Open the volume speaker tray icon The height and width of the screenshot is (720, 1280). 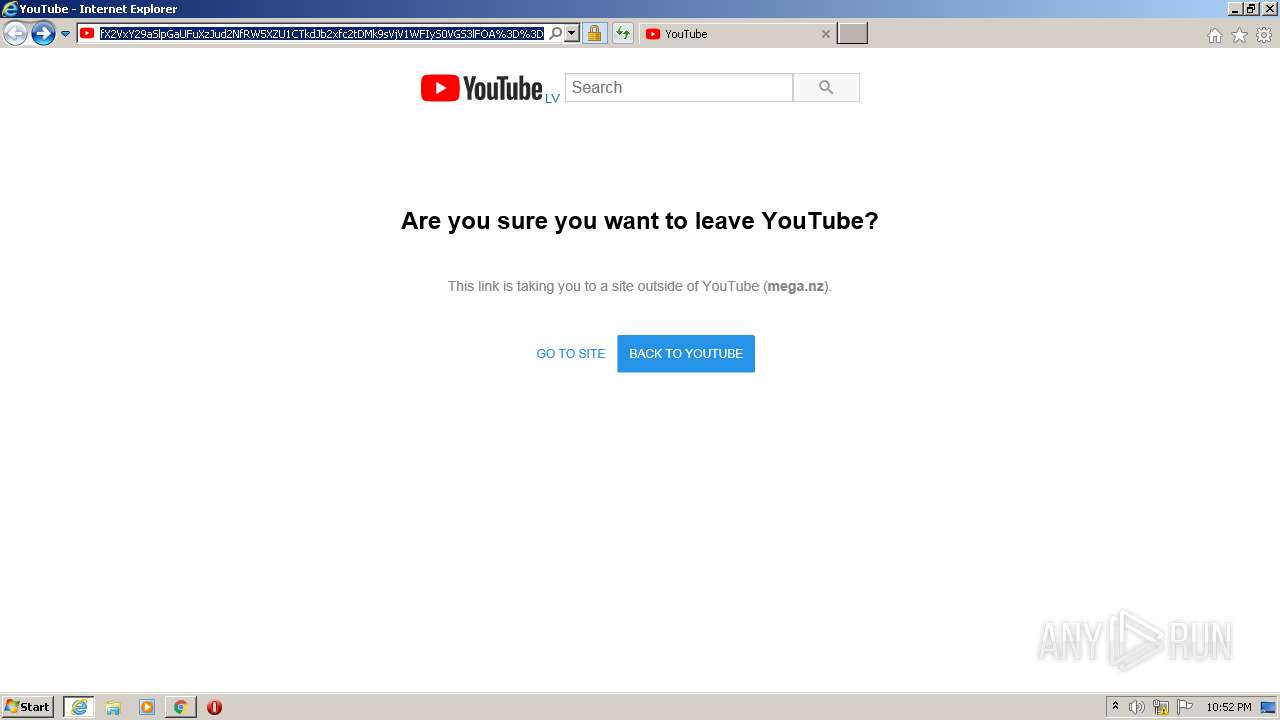click(1137, 707)
